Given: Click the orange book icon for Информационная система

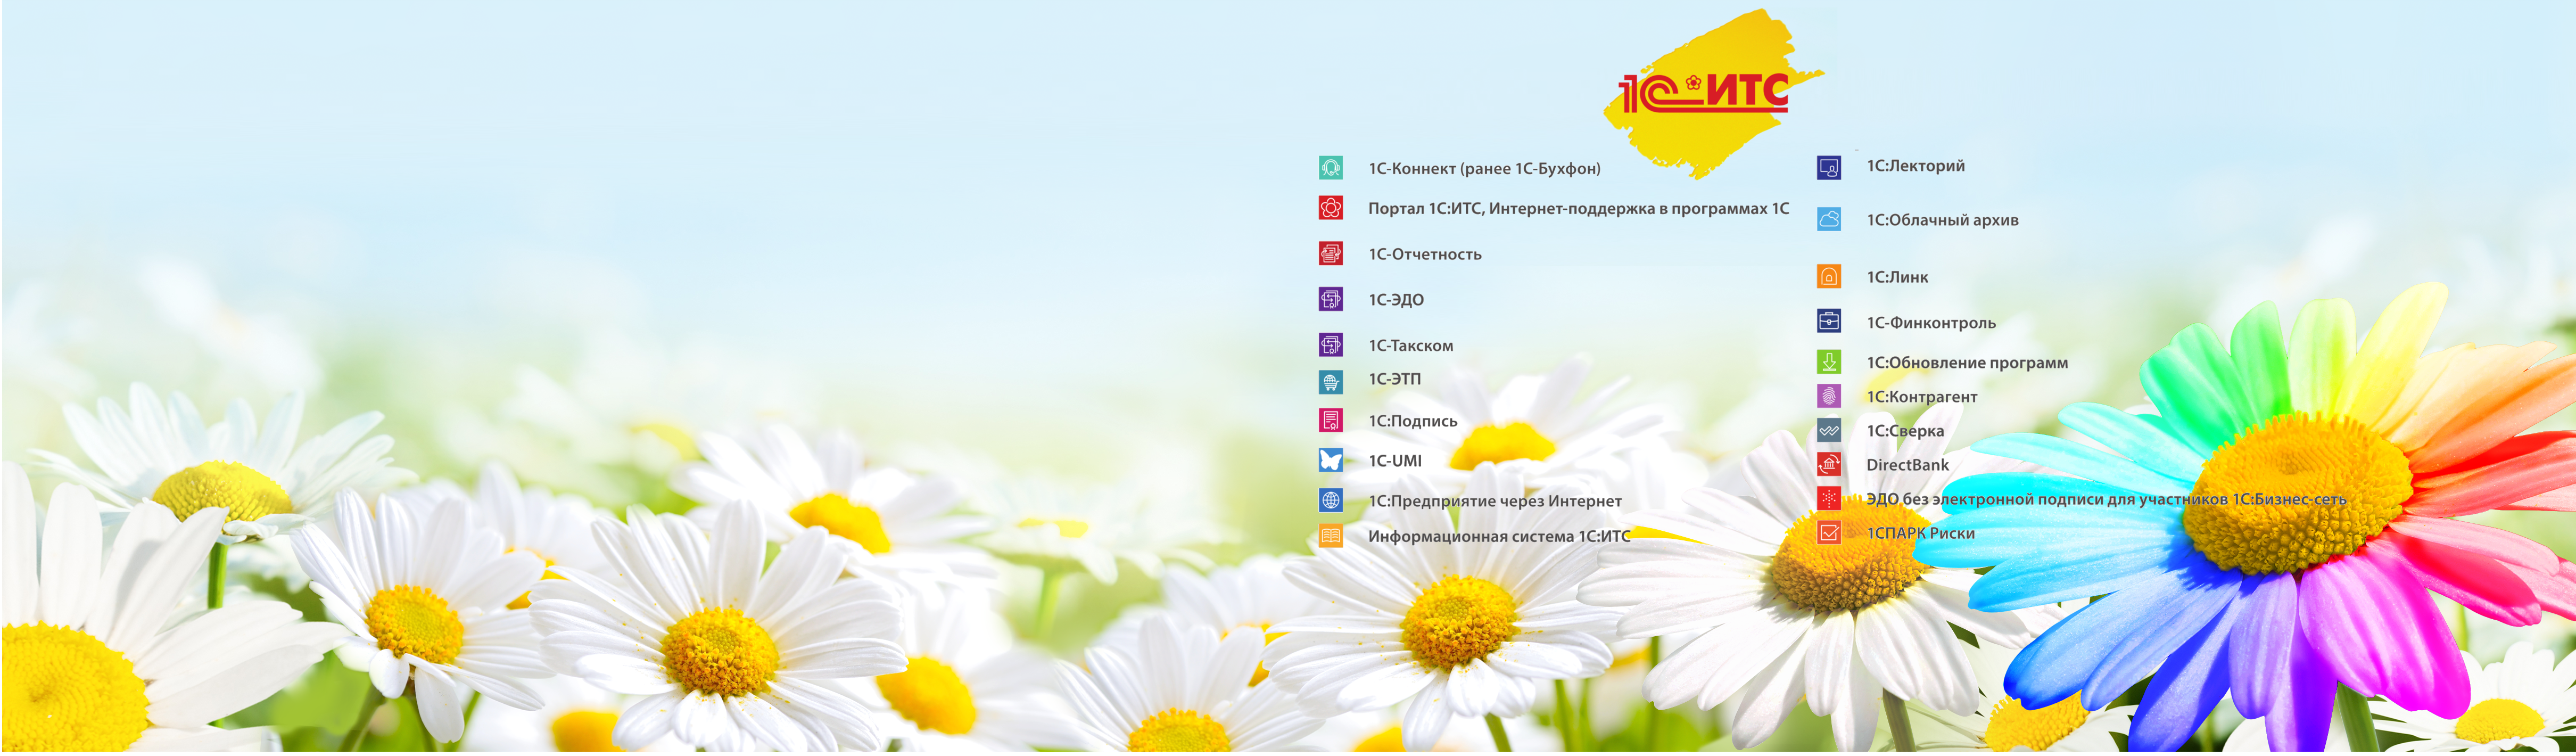Looking at the screenshot, I should pyautogui.click(x=1330, y=536).
